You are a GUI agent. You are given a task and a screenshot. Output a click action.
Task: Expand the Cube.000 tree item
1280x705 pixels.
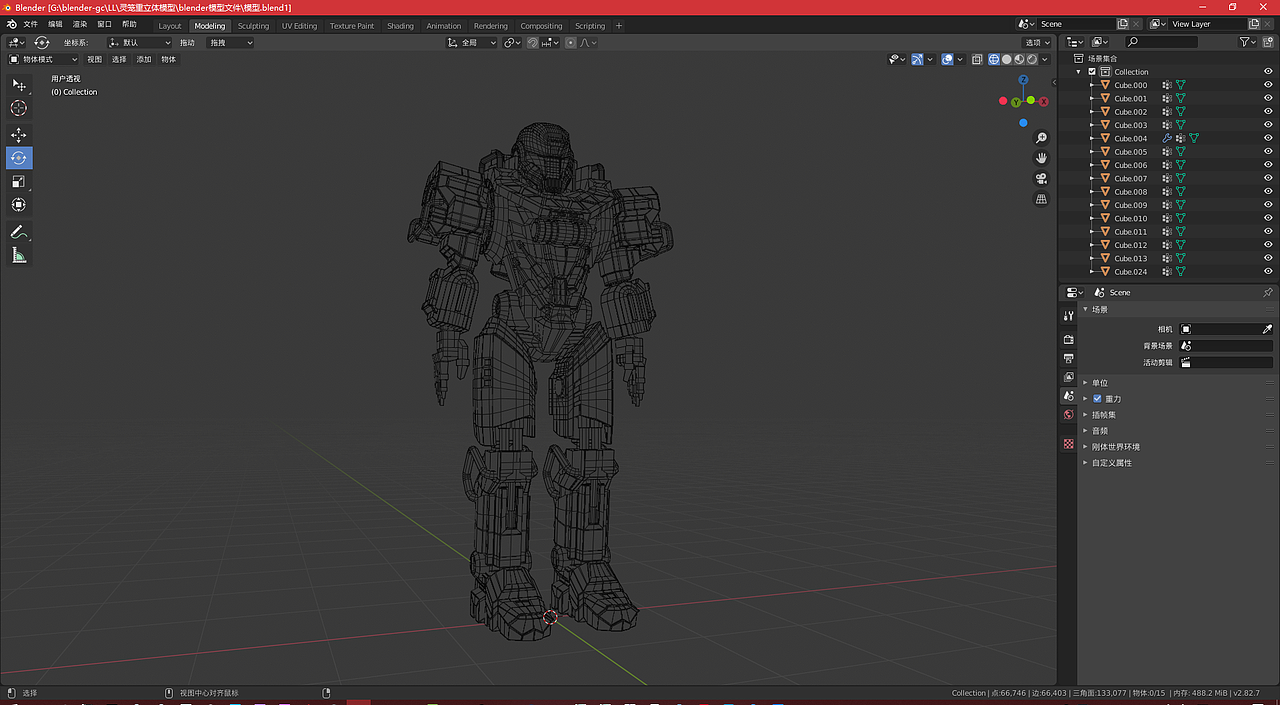(x=1092, y=85)
